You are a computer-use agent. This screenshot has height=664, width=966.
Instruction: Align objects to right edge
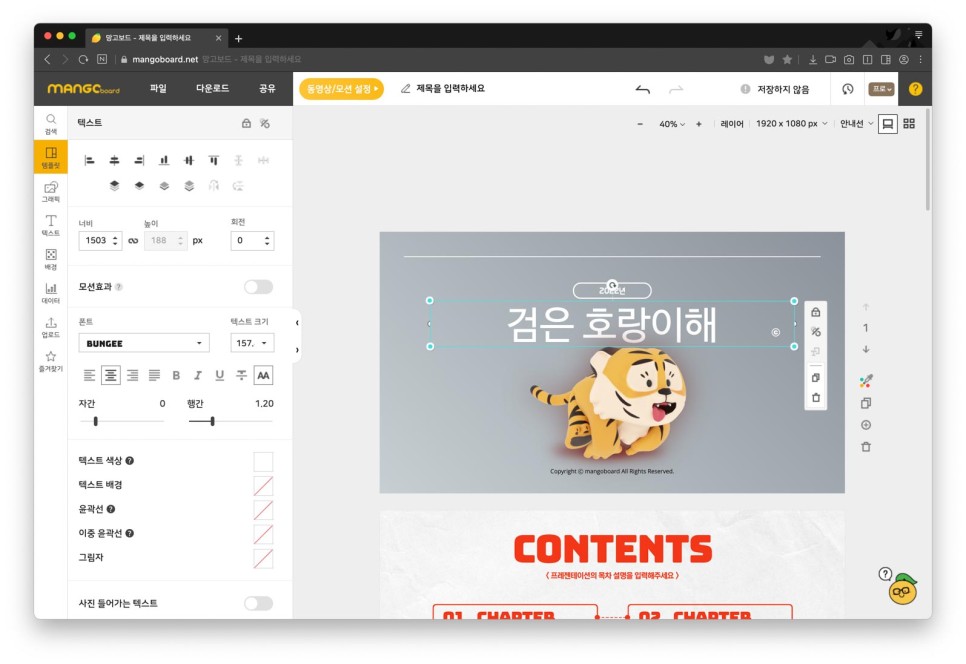[139, 160]
